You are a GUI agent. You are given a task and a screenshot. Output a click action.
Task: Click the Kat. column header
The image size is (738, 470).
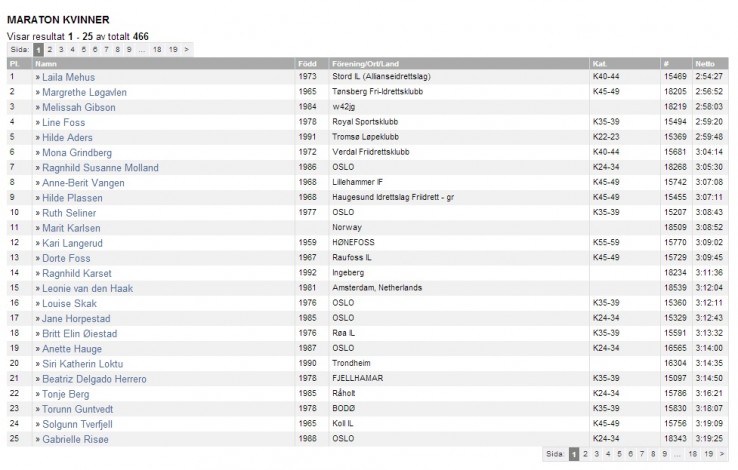tap(599, 63)
